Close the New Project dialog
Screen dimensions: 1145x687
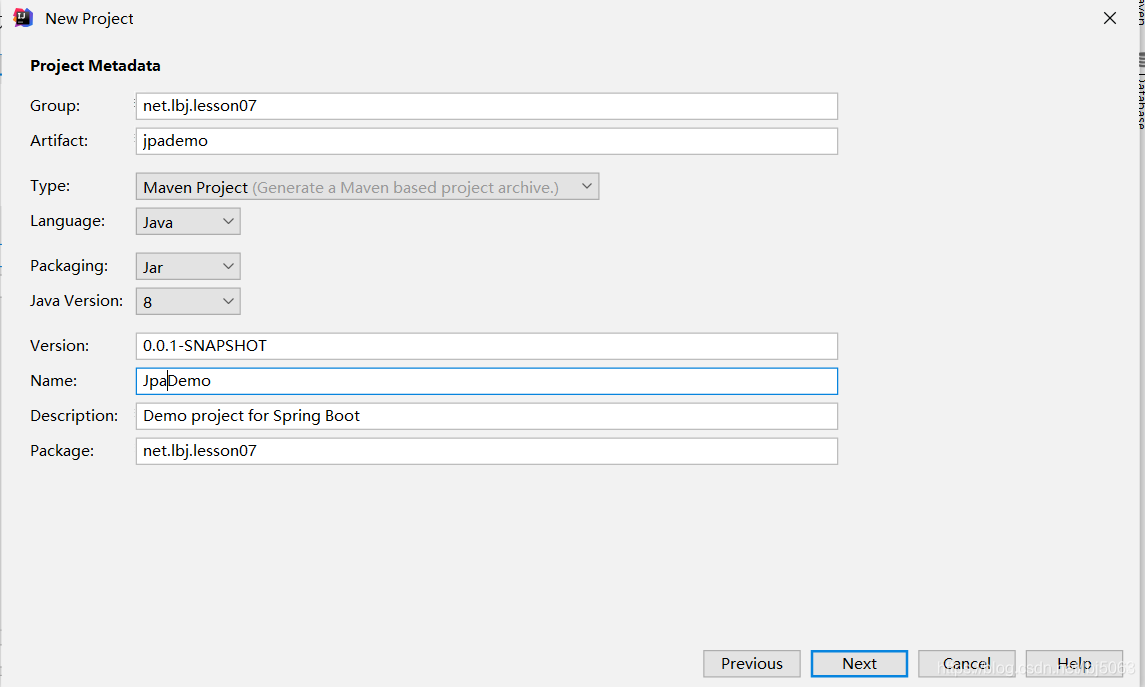click(1110, 18)
